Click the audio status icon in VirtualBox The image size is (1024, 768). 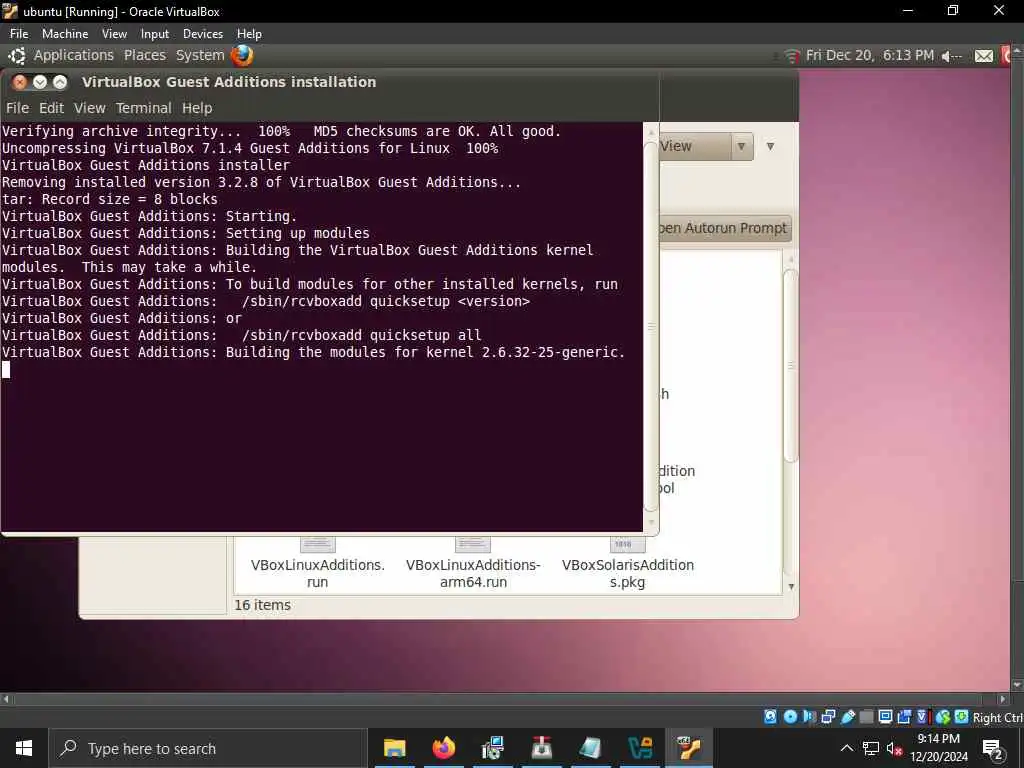809,716
